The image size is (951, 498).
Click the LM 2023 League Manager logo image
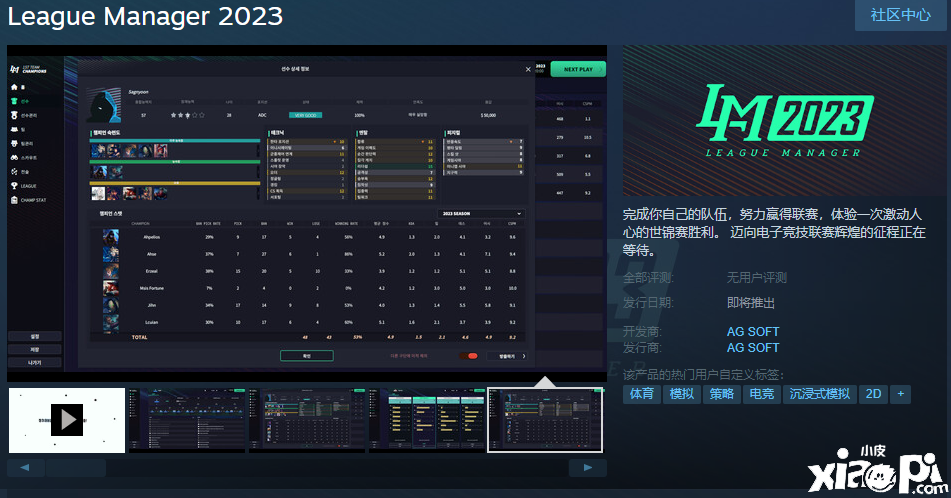784,120
